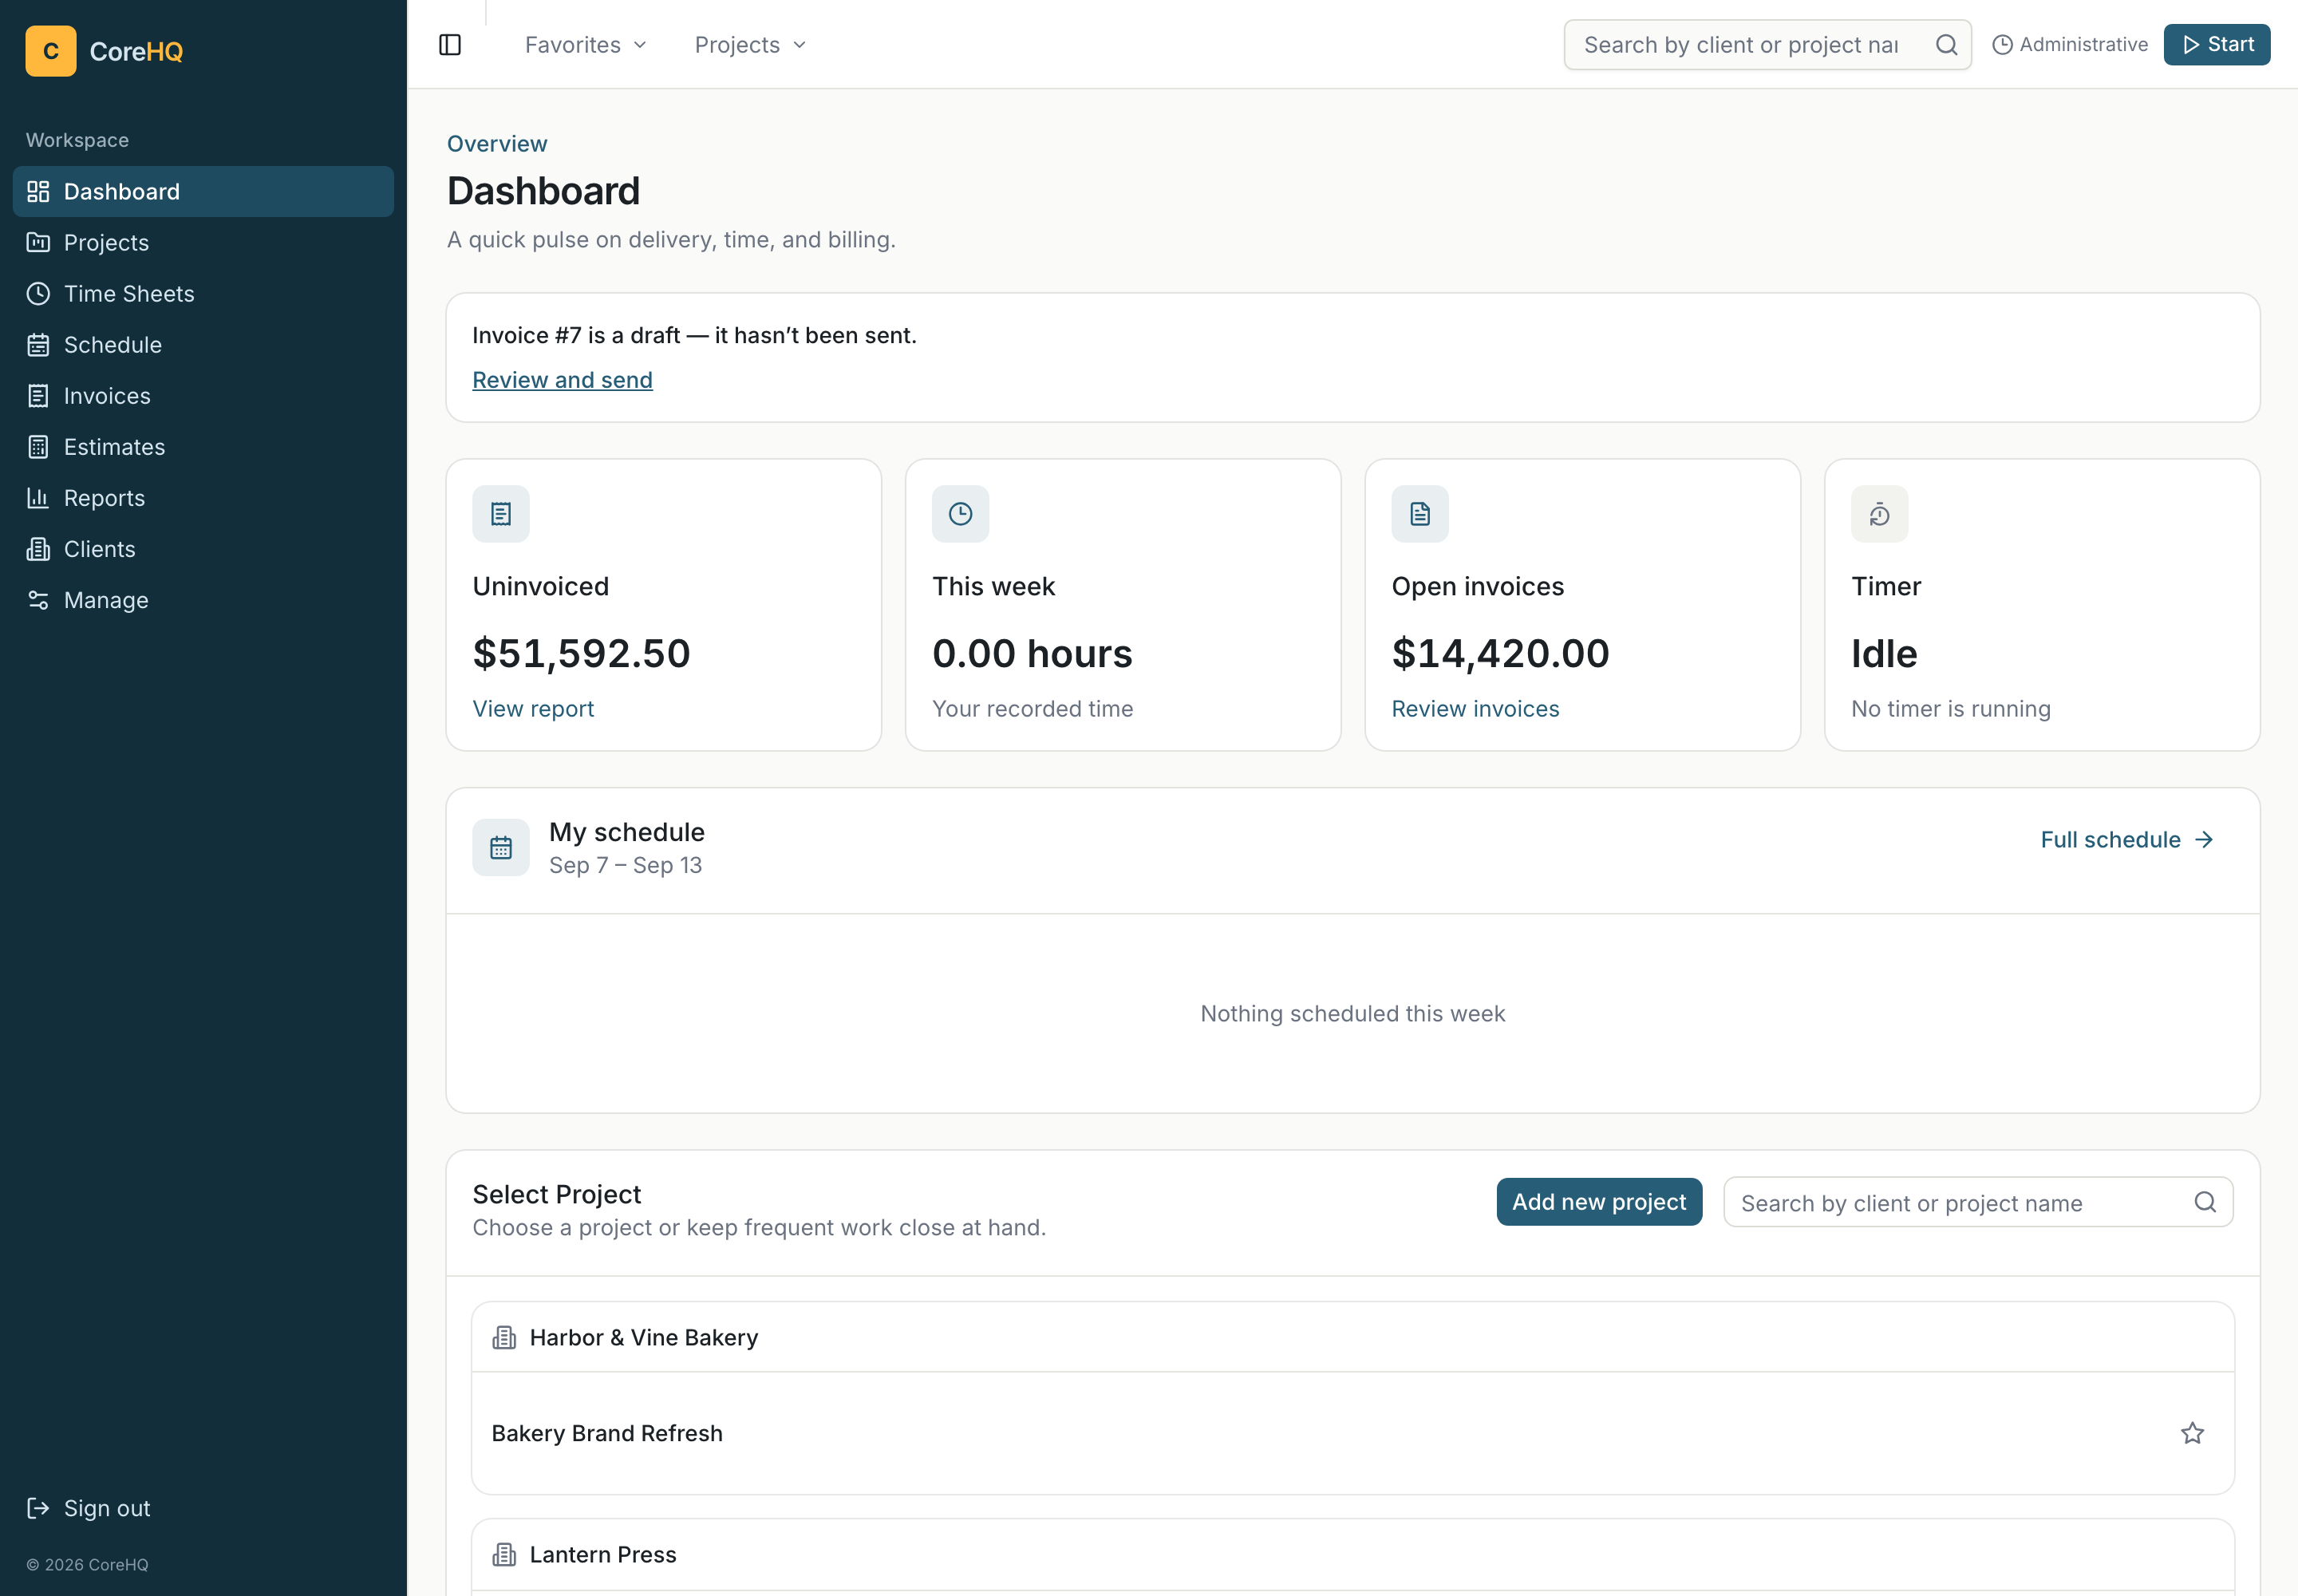This screenshot has width=2298, height=1596.
Task: Toggle the sidebar panel icon
Action: [450, 45]
